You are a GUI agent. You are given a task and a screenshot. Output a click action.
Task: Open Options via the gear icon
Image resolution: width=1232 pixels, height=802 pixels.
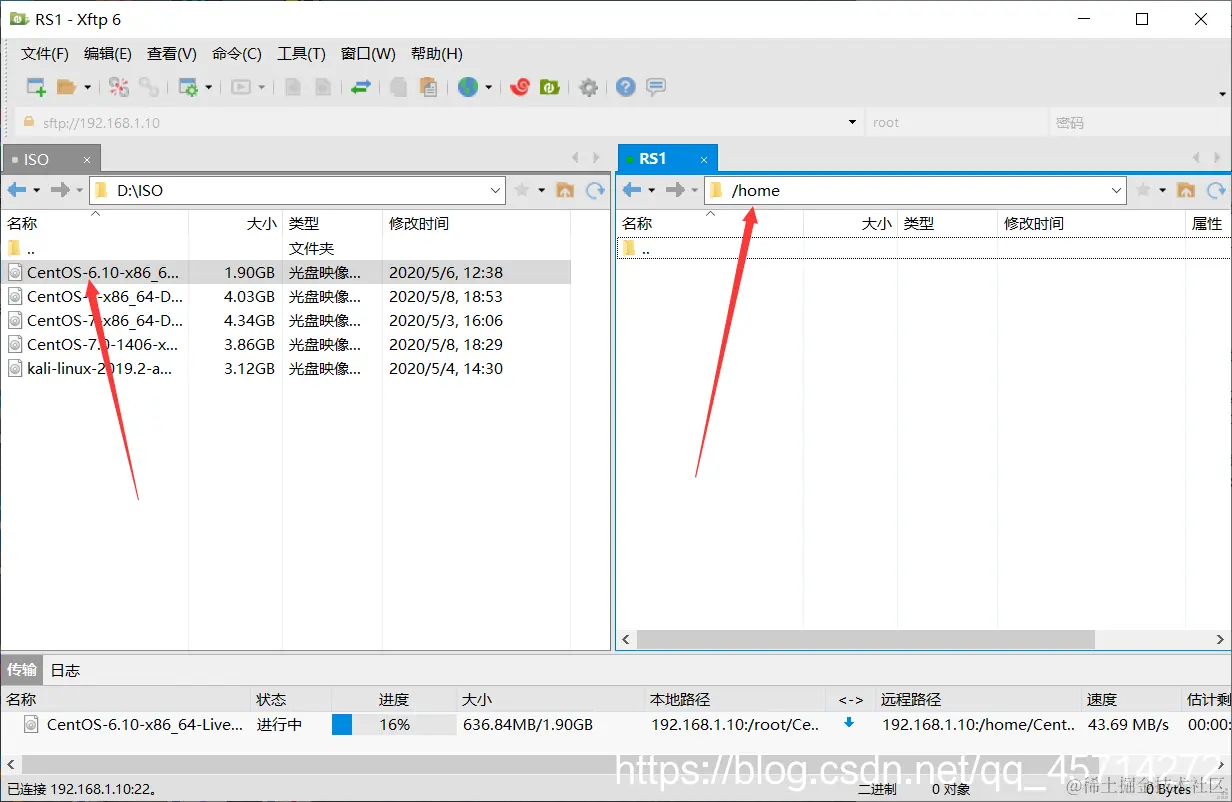(x=589, y=87)
